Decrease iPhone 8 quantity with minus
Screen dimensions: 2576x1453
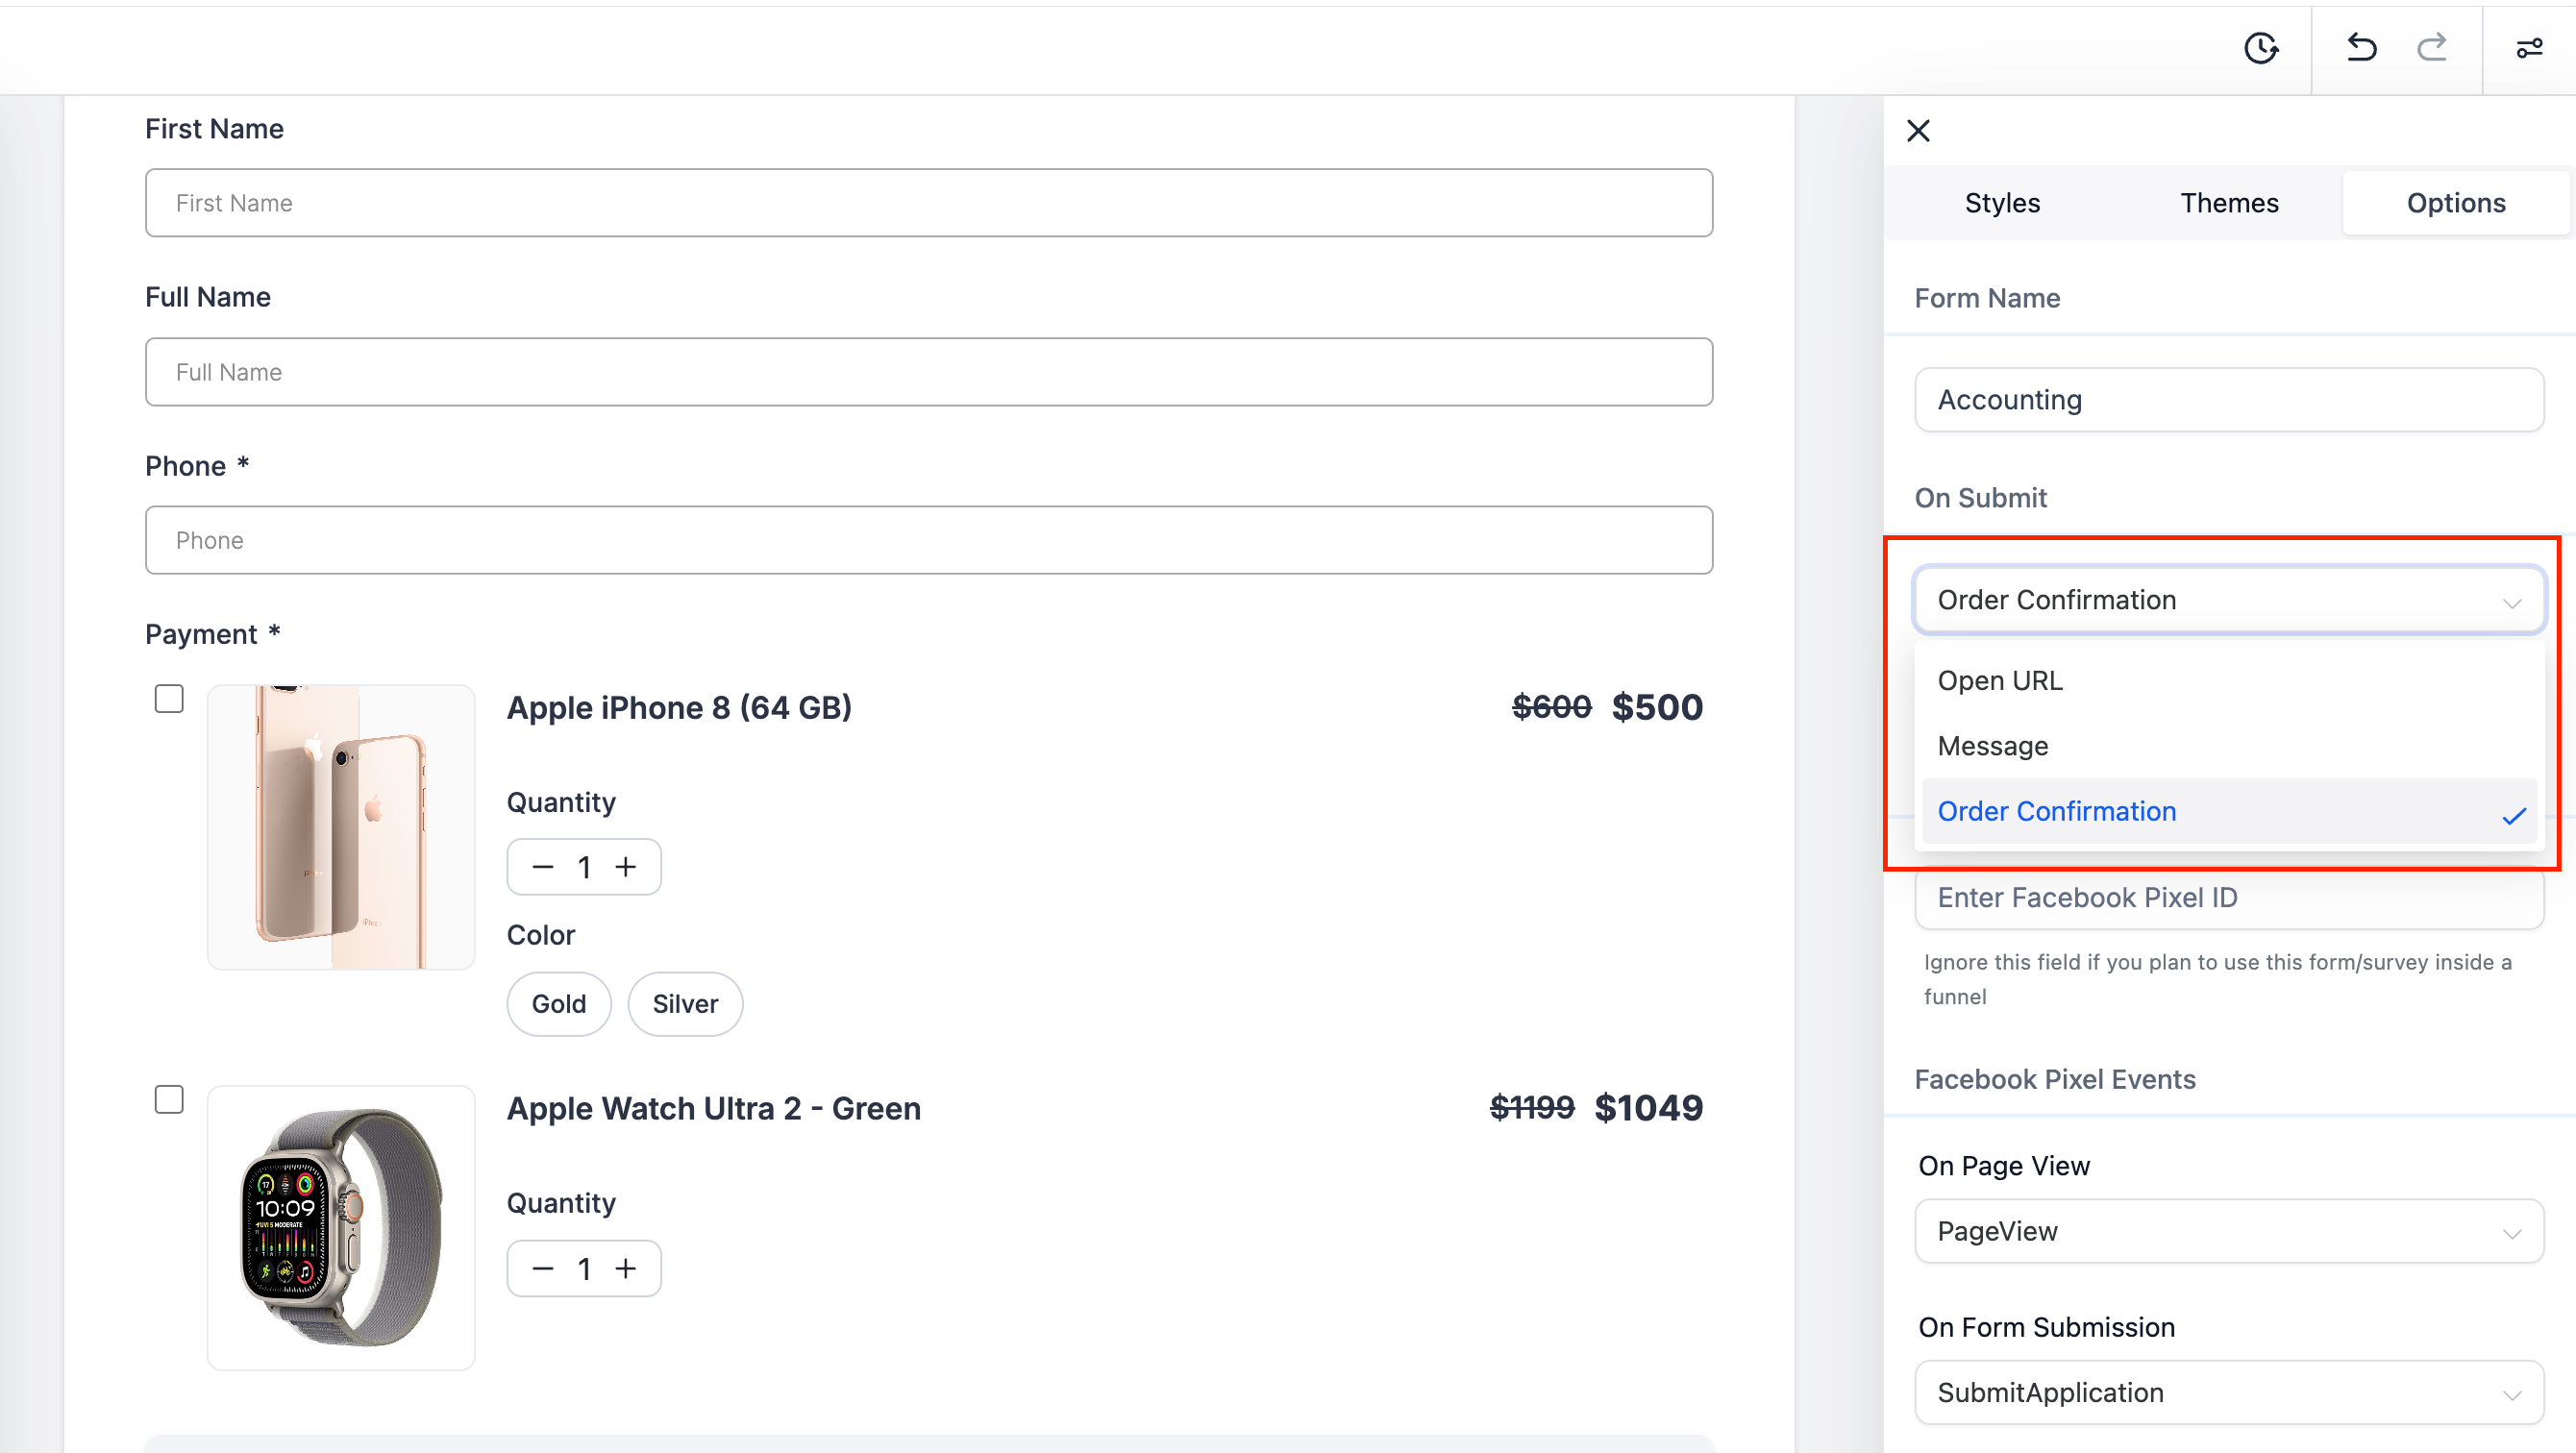(x=543, y=867)
